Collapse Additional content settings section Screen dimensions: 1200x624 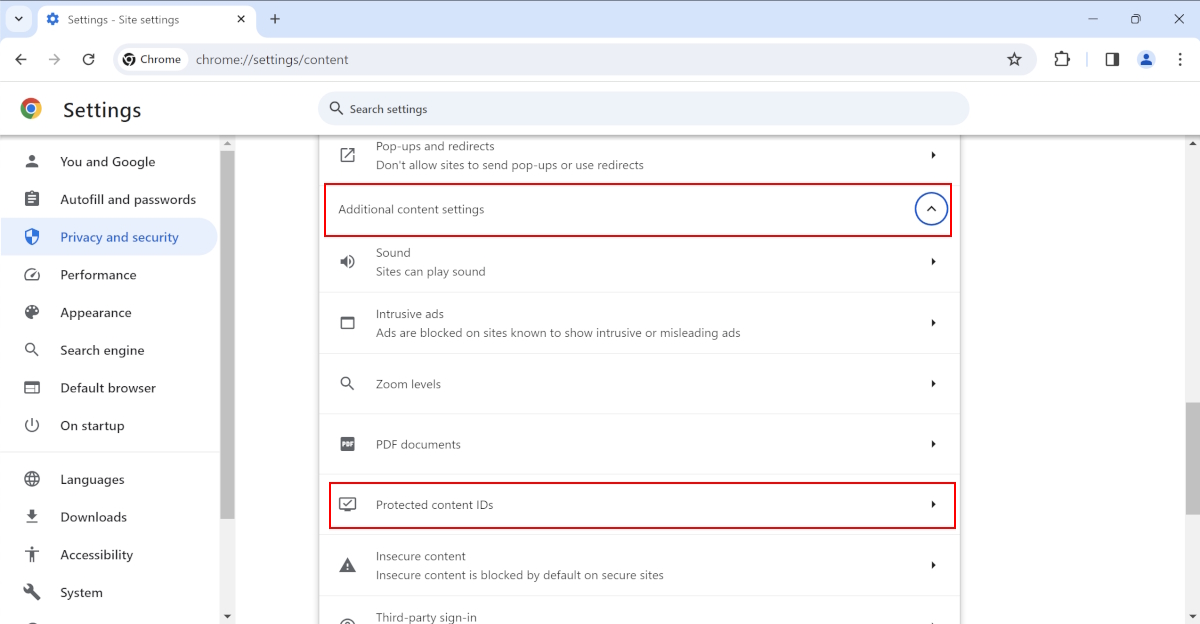pos(930,209)
